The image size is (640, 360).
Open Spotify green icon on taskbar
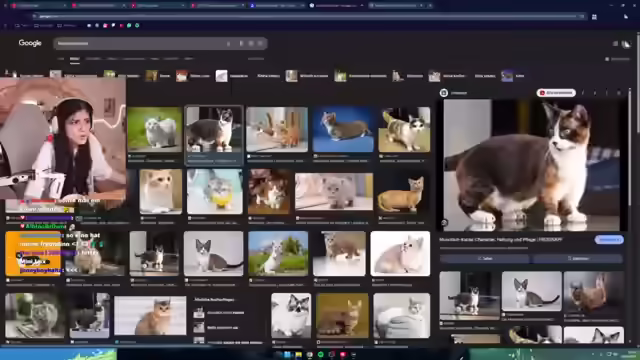click(x=320, y=355)
